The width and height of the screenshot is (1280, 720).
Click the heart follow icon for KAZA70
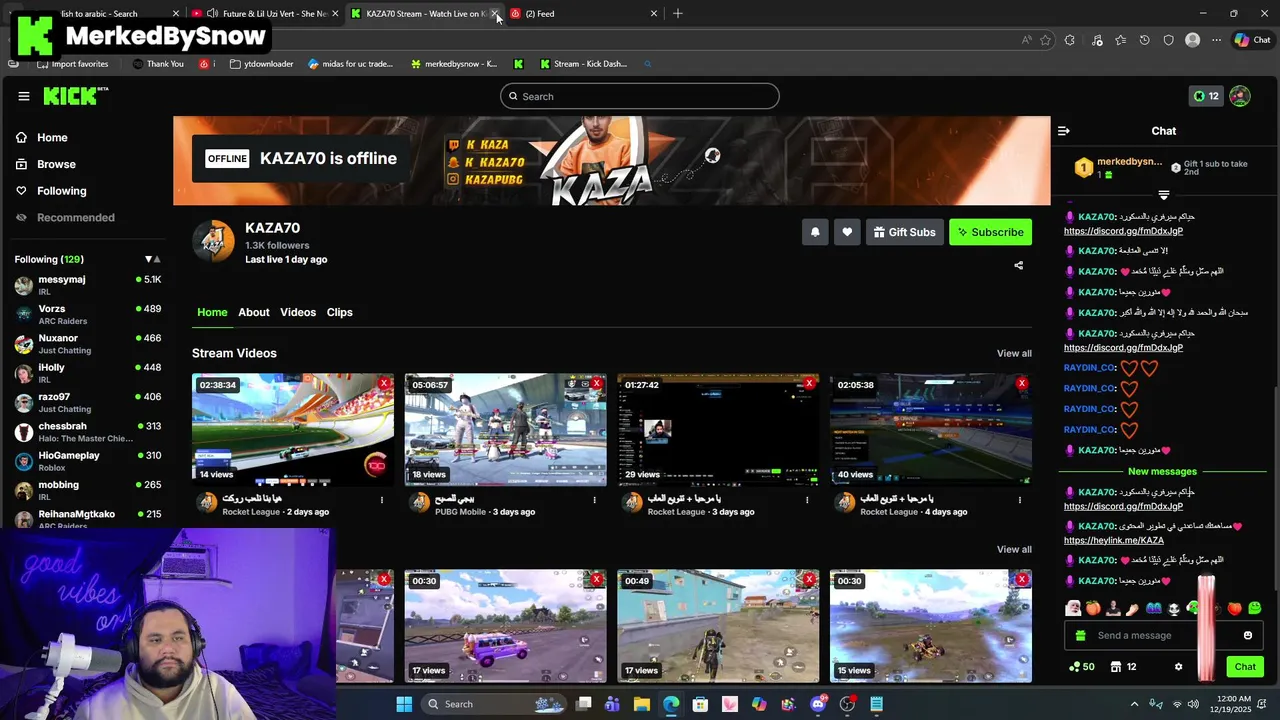847,232
